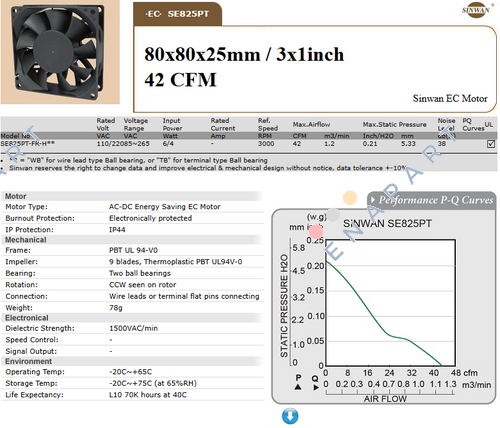Select the EC SE825PT tab
Screen dimensions: 500x428
178,14
